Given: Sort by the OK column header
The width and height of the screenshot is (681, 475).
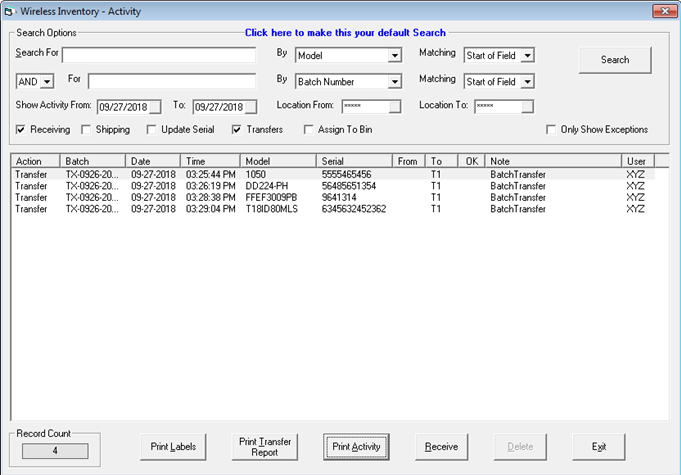Looking at the screenshot, I should coord(471,161).
